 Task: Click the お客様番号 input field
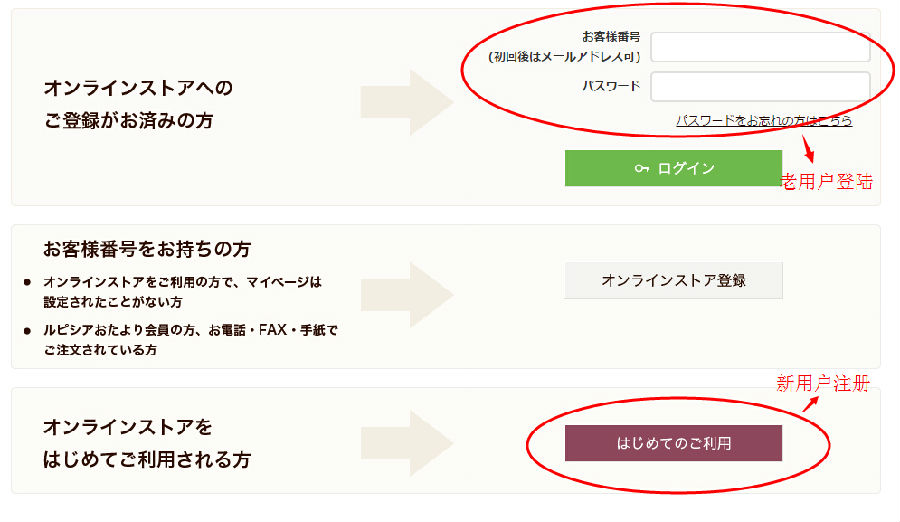760,47
